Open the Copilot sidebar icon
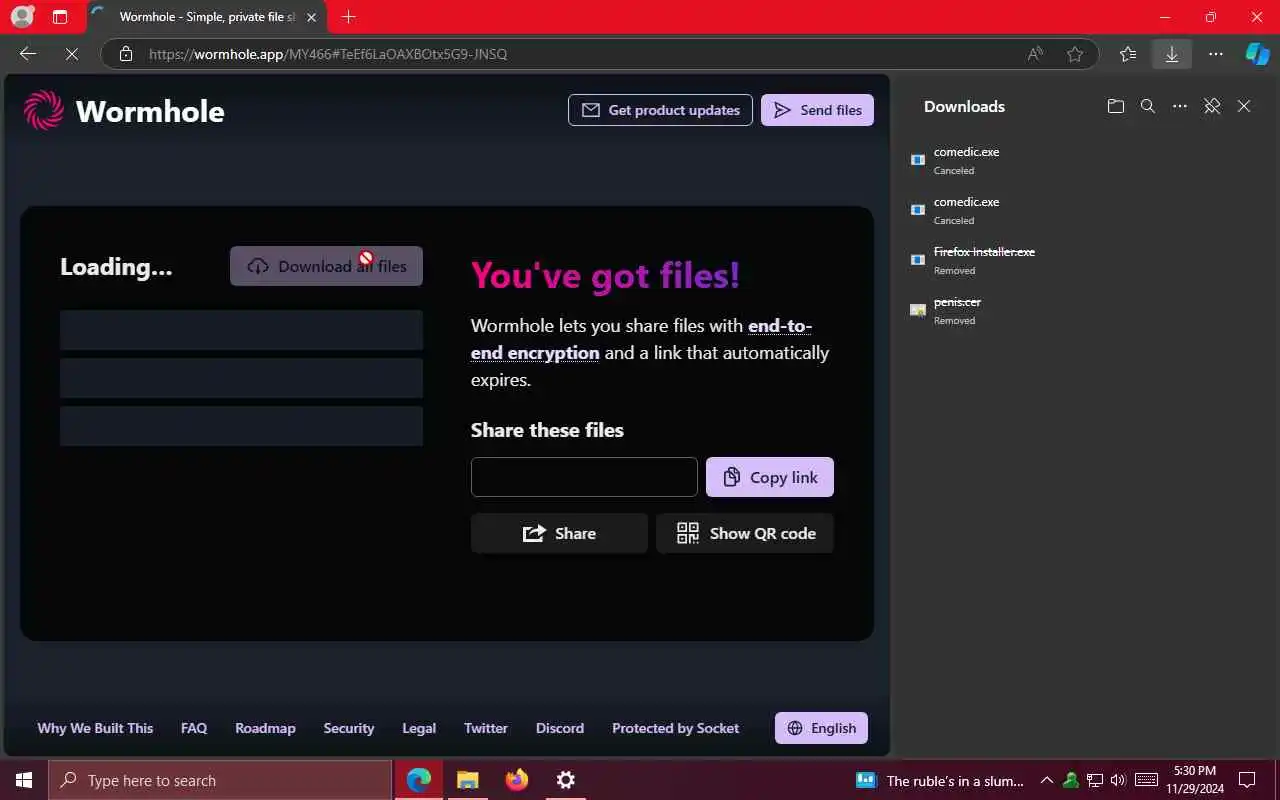 (1257, 54)
